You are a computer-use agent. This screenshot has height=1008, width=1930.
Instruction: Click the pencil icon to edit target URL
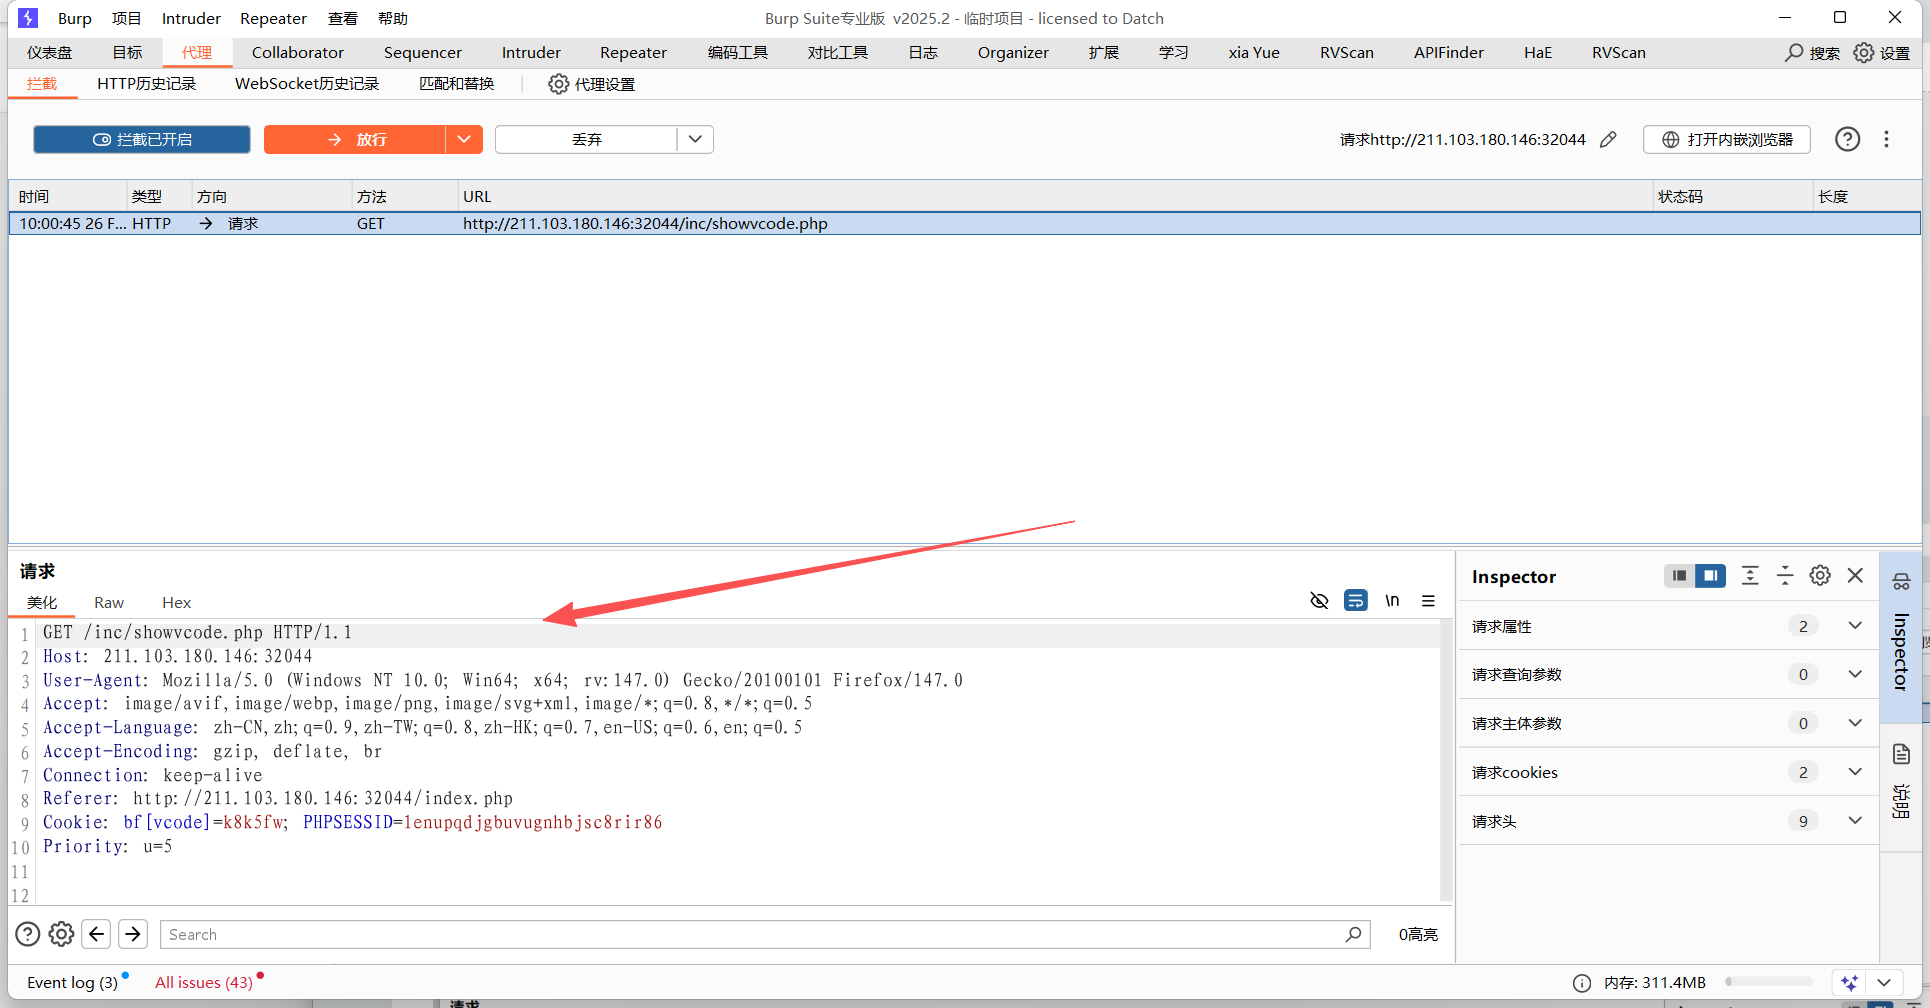1608,140
